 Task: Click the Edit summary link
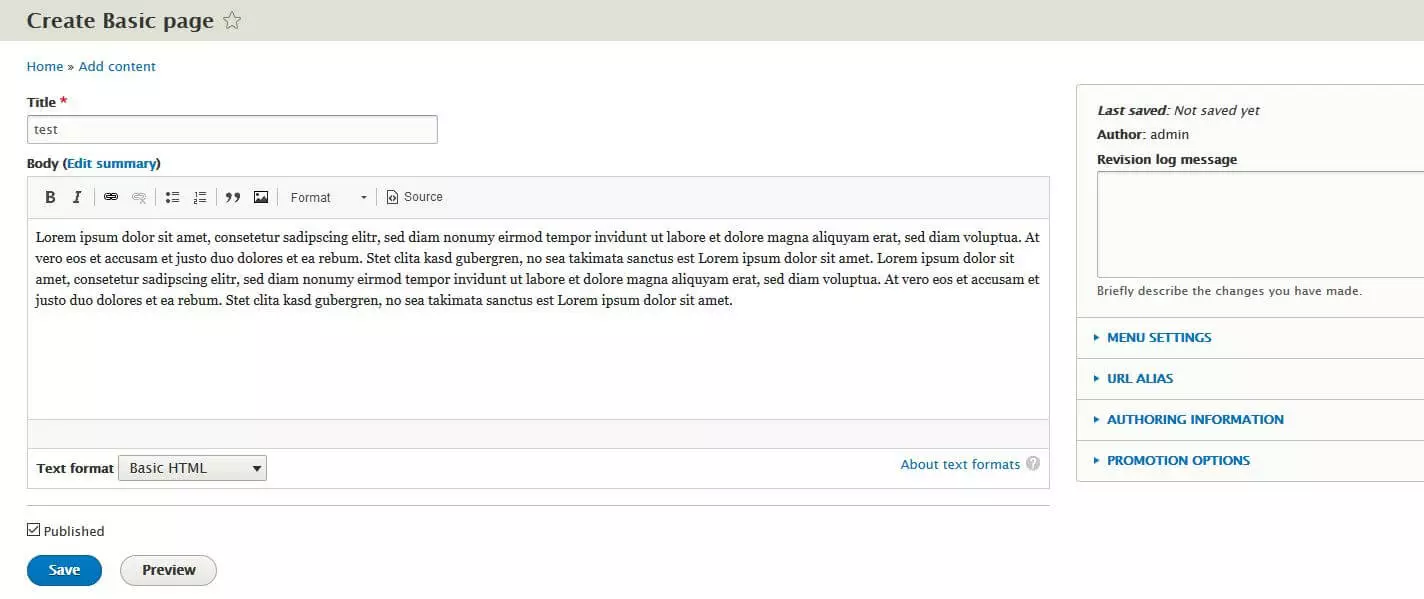tap(111, 163)
